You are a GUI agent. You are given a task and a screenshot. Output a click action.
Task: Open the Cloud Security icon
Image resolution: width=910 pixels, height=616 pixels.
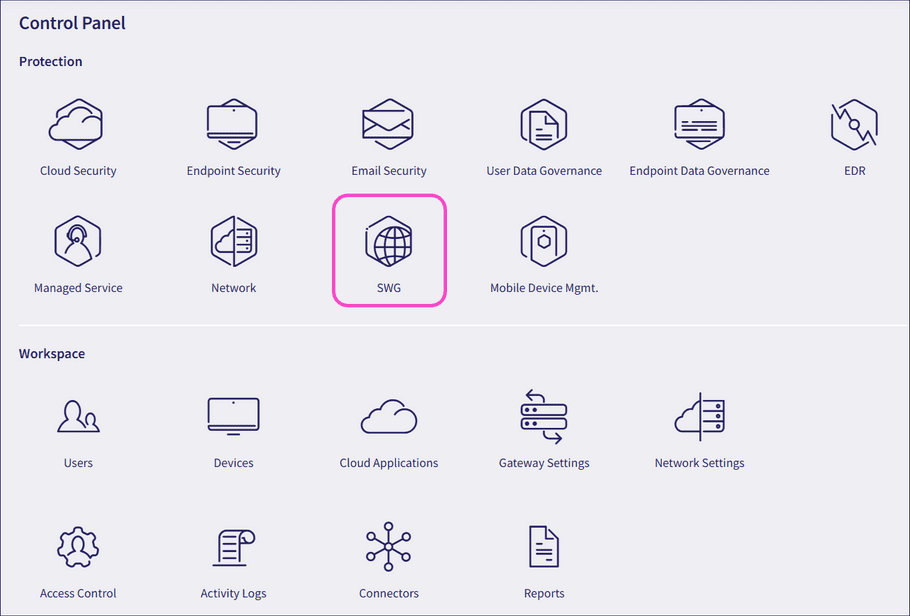(x=78, y=124)
